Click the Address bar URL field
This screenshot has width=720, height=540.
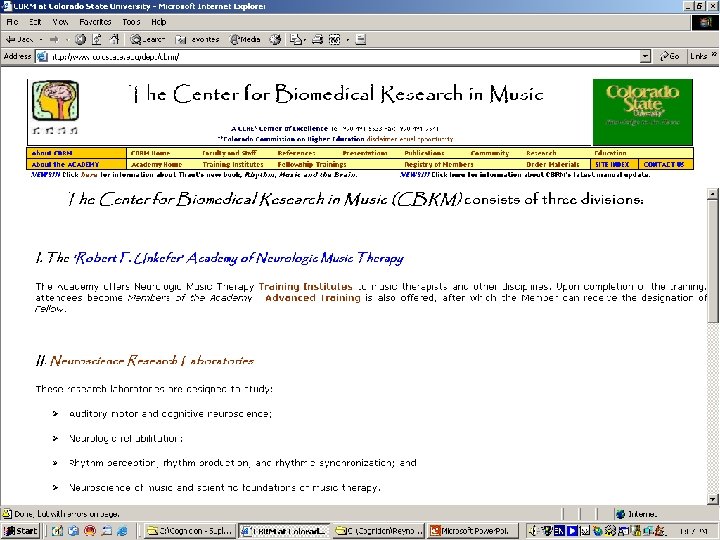pyautogui.click(x=344, y=56)
